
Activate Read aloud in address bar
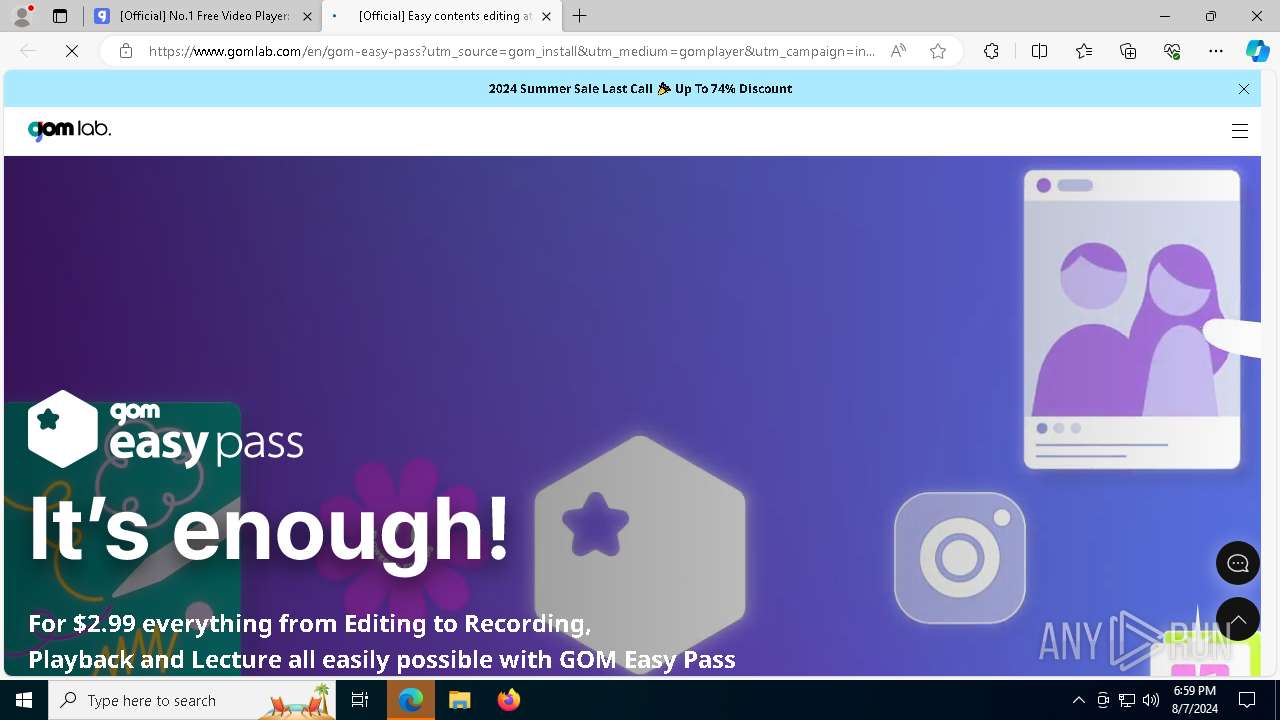(898, 51)
